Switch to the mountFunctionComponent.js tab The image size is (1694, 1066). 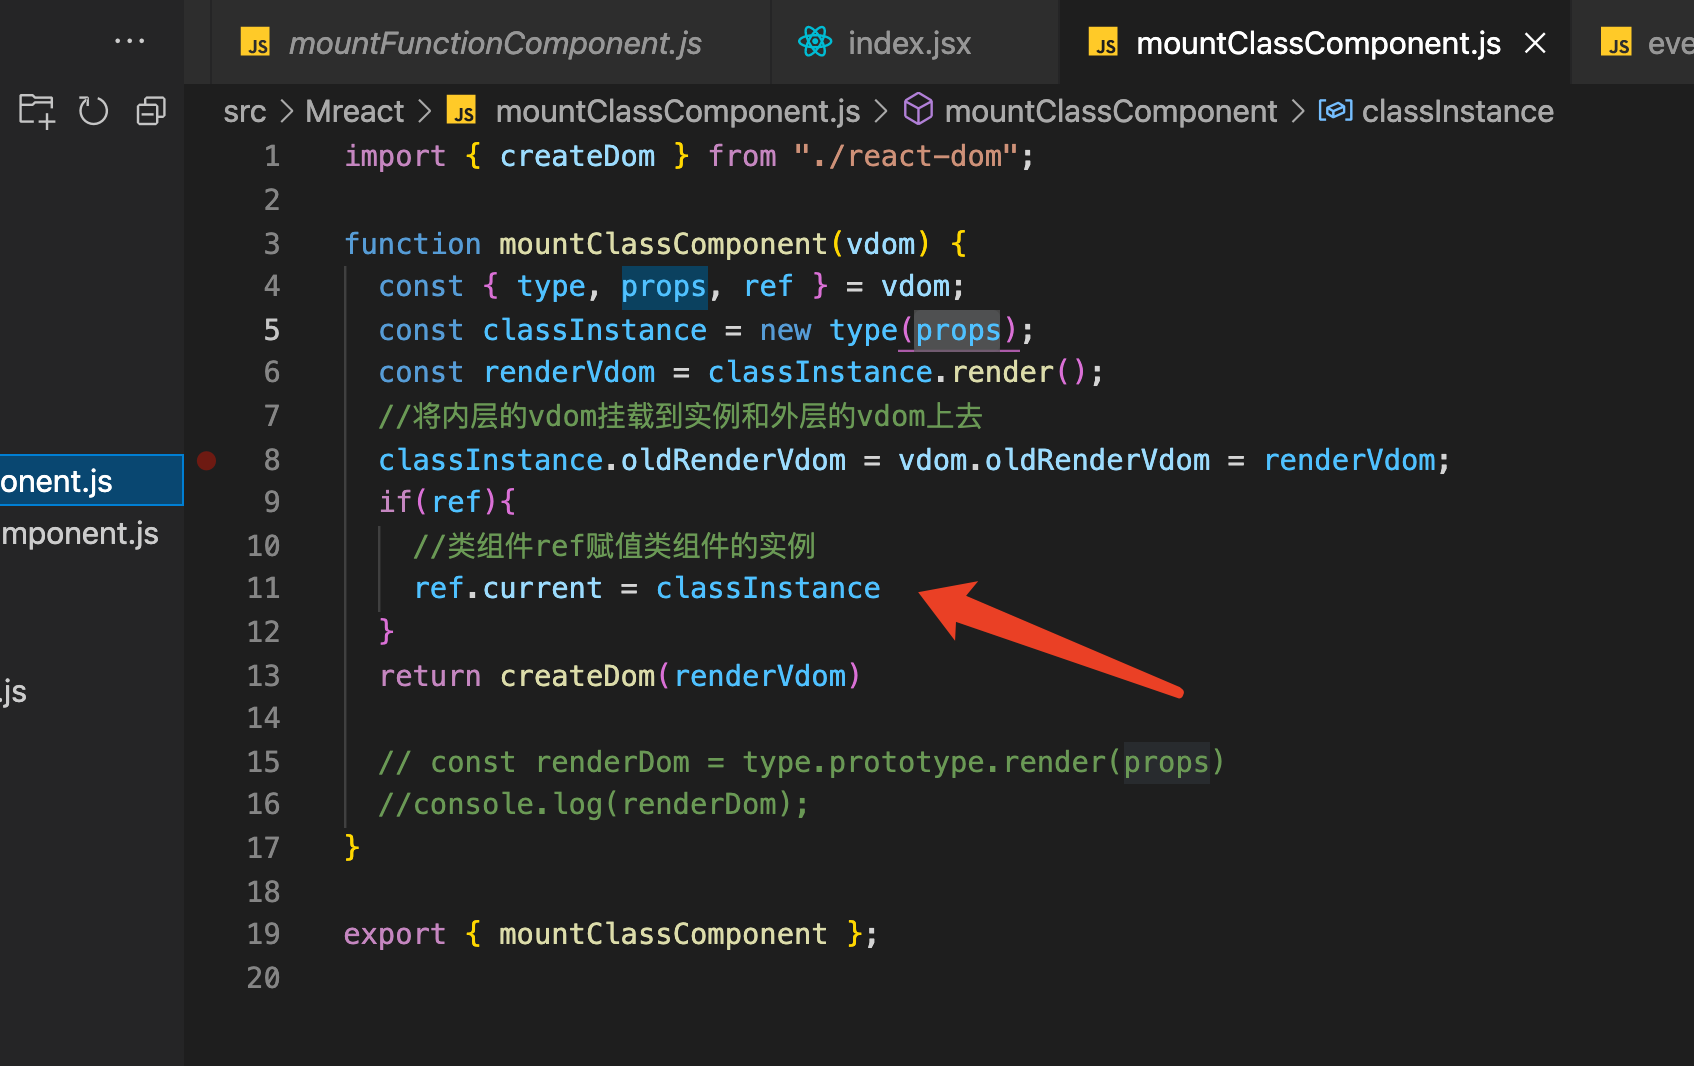[x=494, y=42]
